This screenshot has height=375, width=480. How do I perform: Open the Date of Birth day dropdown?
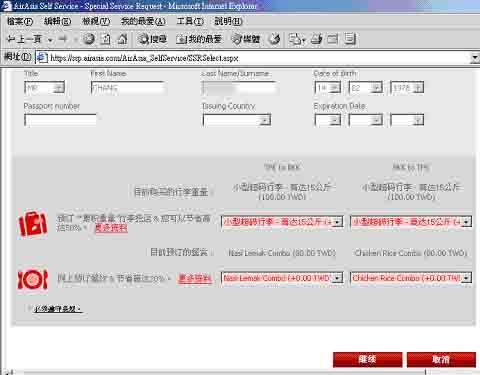(x=328, y=88)
